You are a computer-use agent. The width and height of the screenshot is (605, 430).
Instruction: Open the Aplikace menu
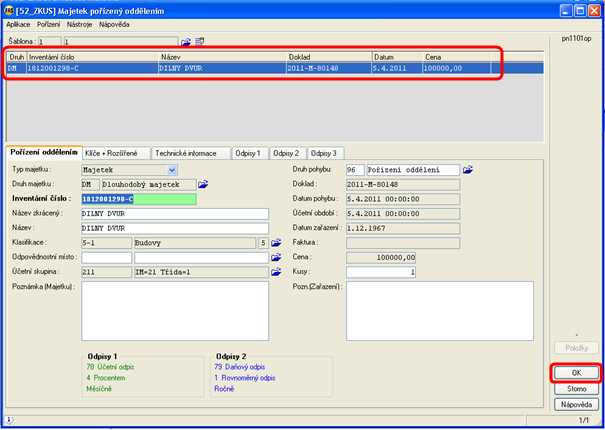(x=19, y=23)
